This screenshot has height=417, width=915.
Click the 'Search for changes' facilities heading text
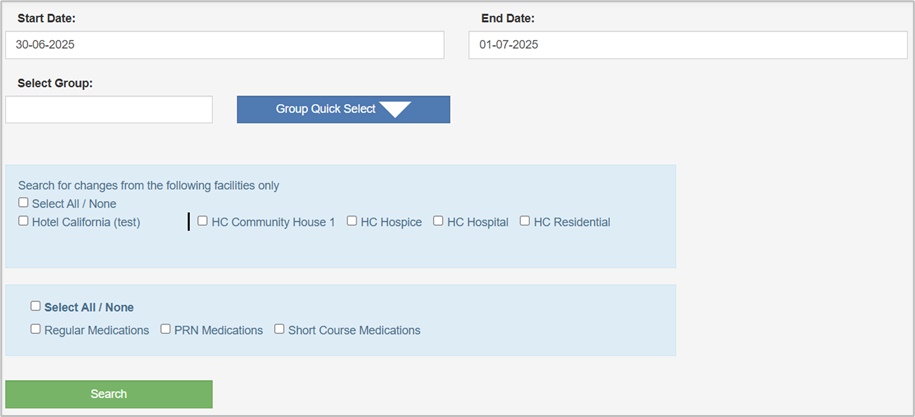(148, 185)
